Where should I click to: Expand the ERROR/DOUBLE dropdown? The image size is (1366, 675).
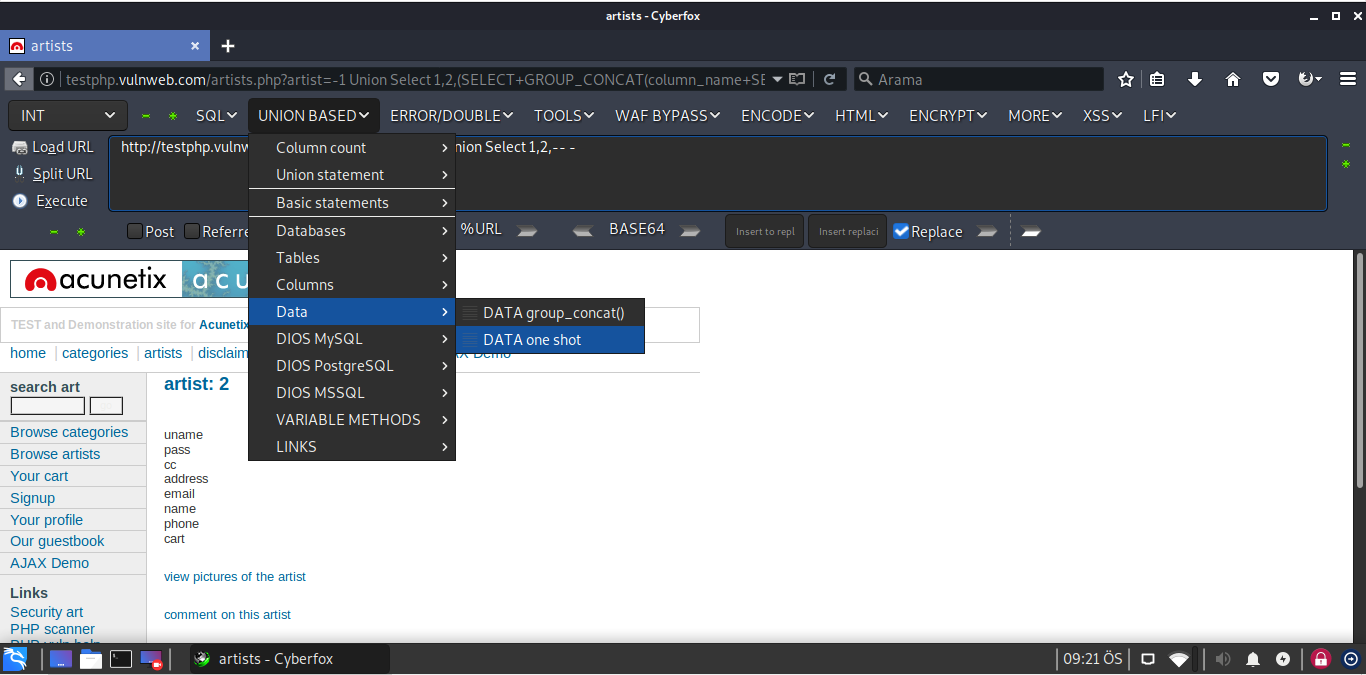tap(452, 116)
